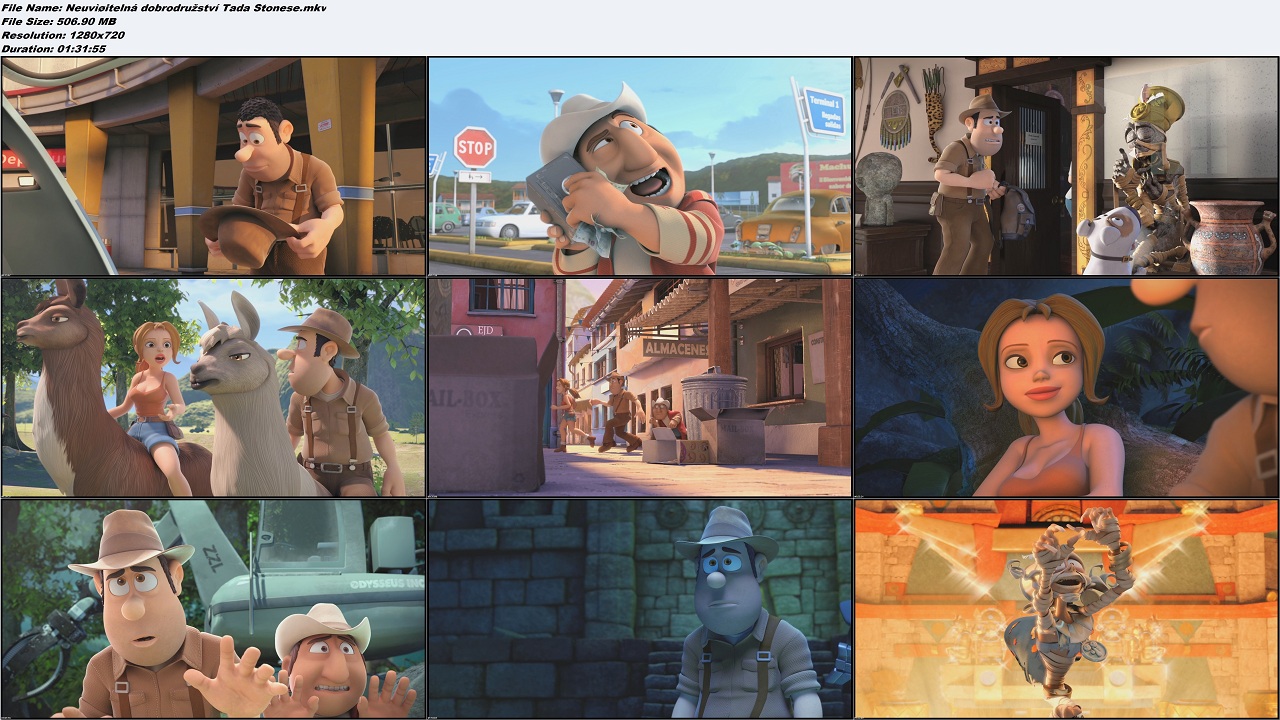
Task: Click the close-up thumbnail of smiling woman
Action: 1066,387
